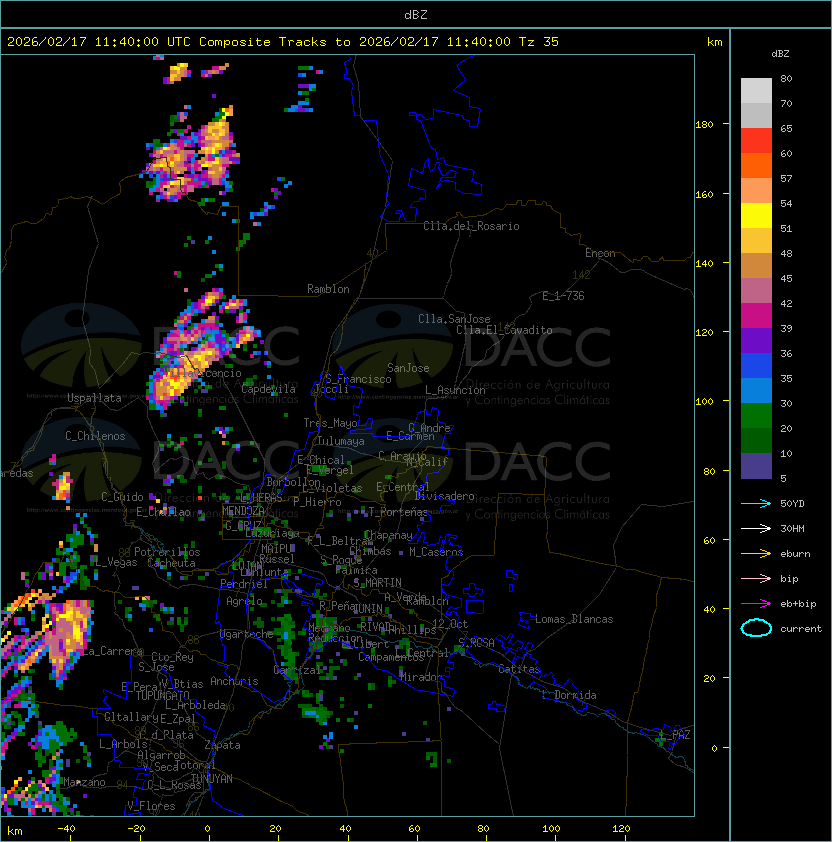The width and height of the screenshot is (832, 842).
Task: Select the purple swatch below 39 dBZ
Action: click(x=756, y=340)
